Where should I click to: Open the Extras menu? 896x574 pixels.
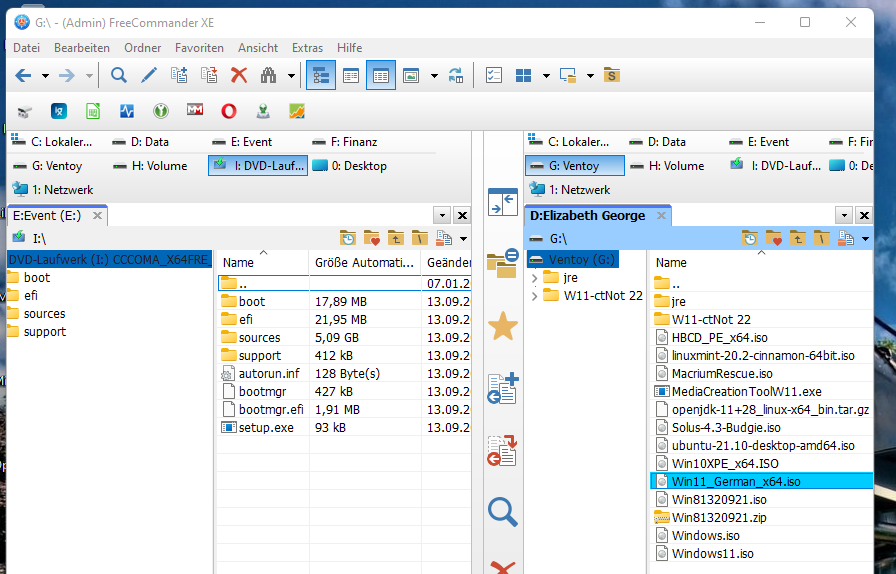point(307,48)
